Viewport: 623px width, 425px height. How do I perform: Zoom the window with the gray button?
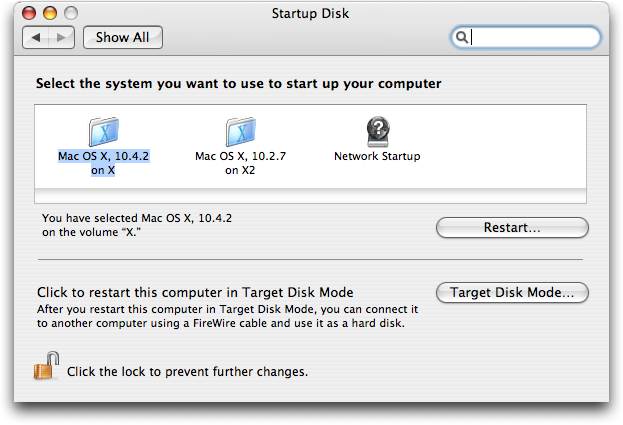click(71, 13)
